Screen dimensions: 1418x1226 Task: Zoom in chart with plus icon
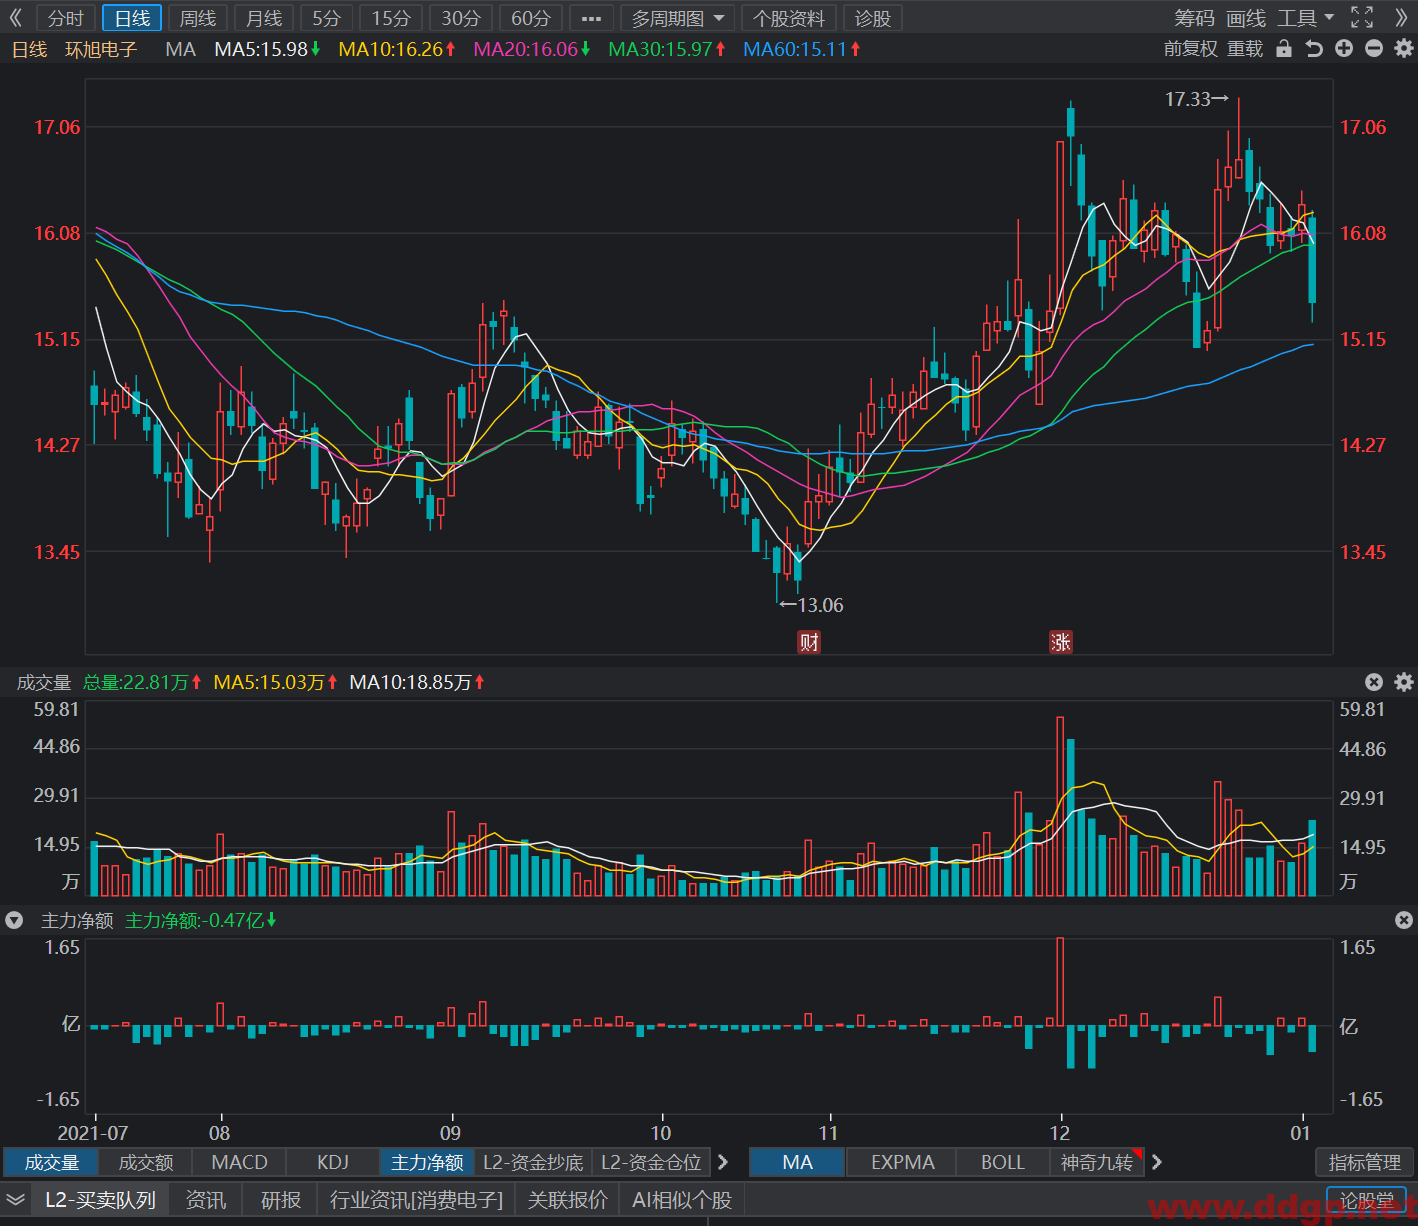1344,48
